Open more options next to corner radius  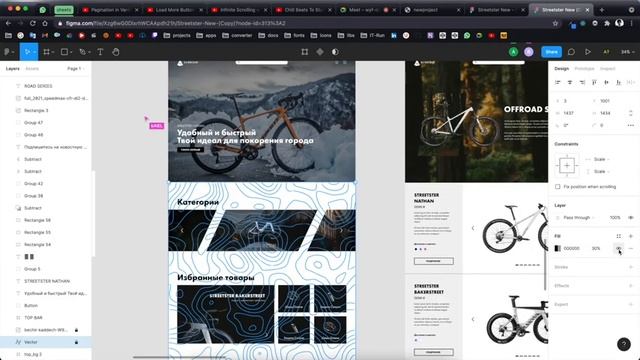(x=631, y=125)
